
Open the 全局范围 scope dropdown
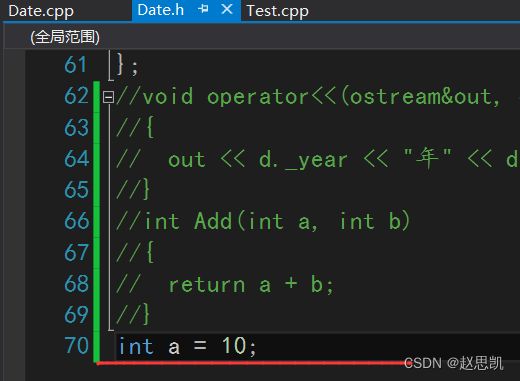click(x=65, y=37)
